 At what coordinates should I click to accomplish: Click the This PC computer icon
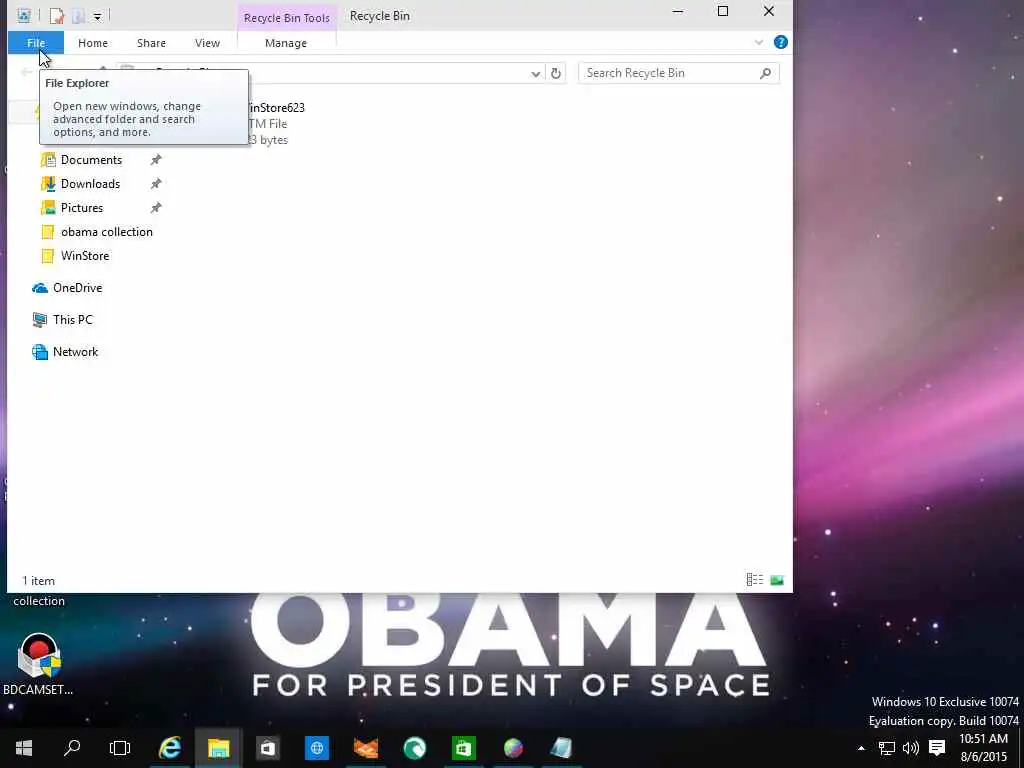tap(40, 320)
